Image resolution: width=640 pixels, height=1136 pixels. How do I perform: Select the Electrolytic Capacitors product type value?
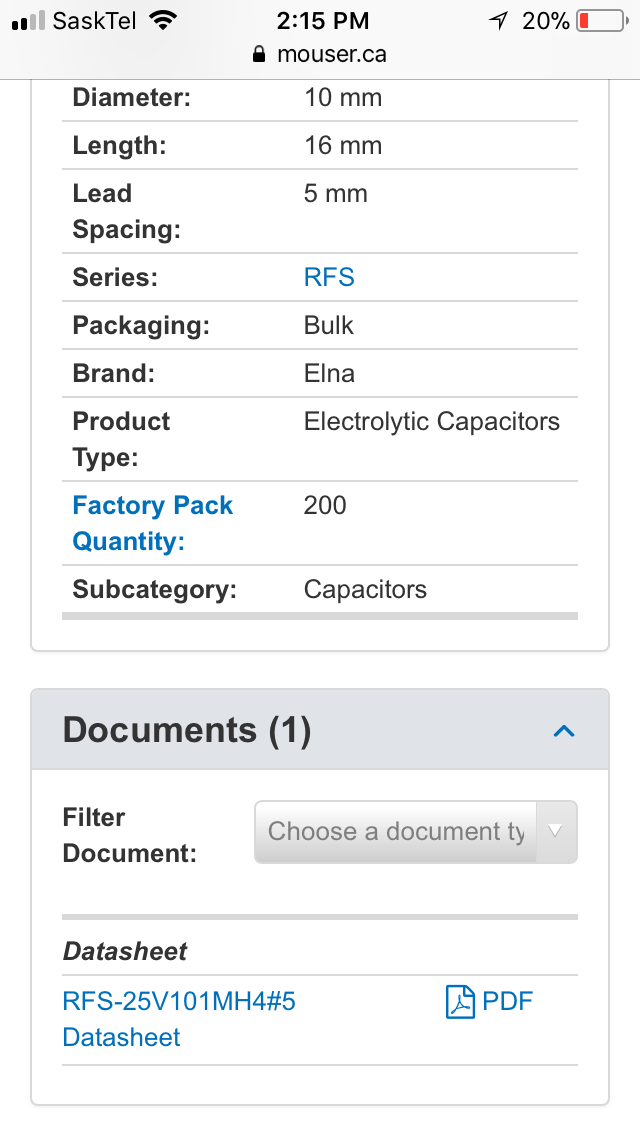pyautogui.click(x=431, y=422)
